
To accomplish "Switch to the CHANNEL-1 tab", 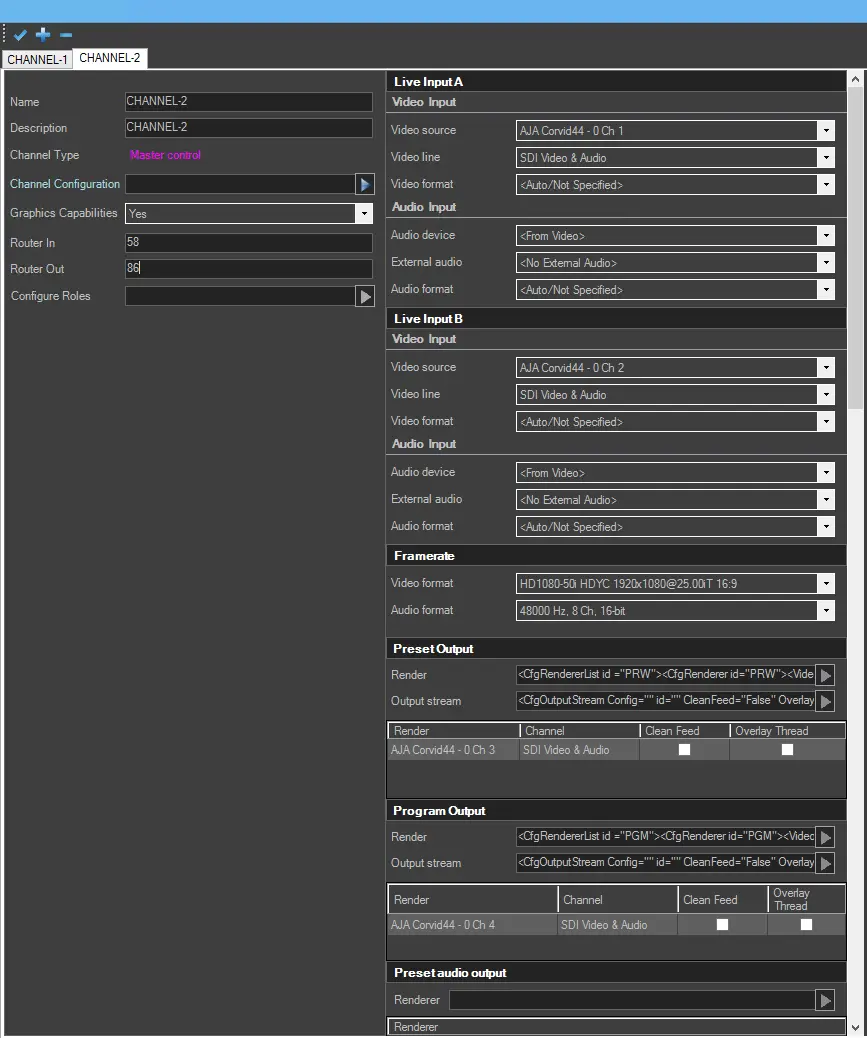I will point(38,60).
